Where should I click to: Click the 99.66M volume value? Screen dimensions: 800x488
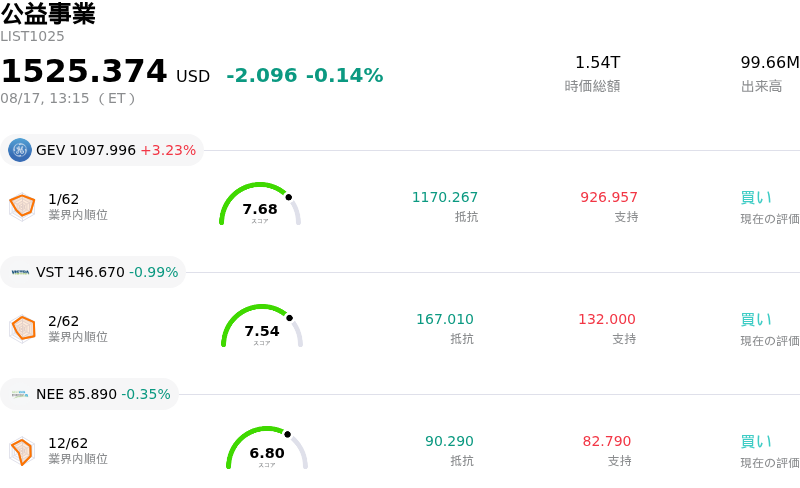click(770, 62)
